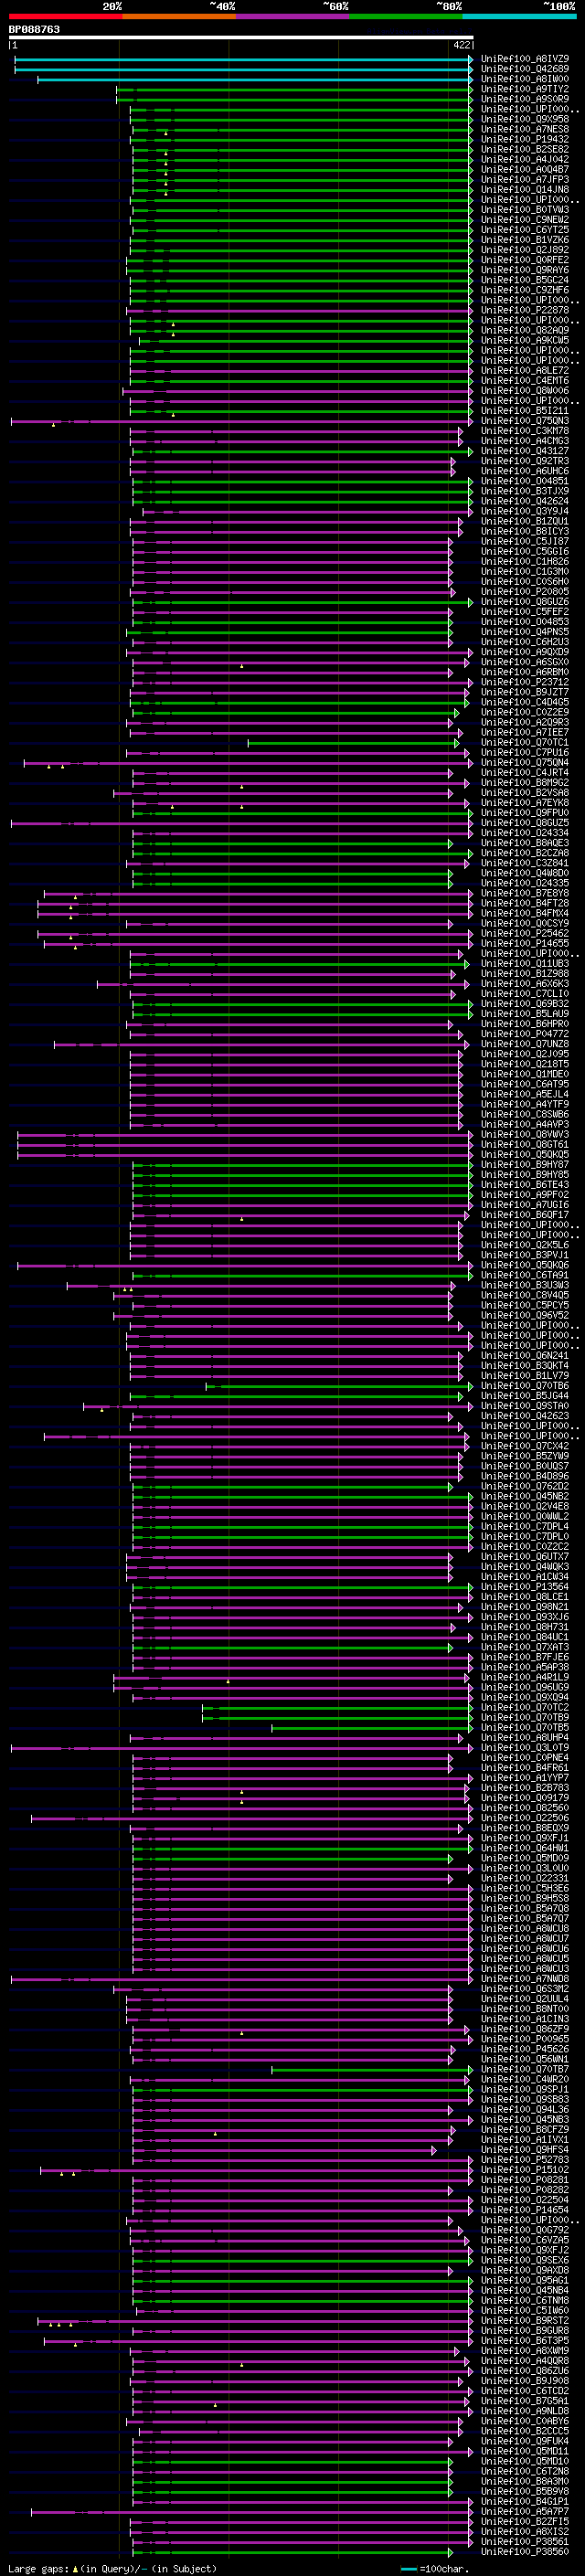Select hit label UniRef100_B7E8Y8
This screenshot has width=585, height=2576.
tap(525, 893)
